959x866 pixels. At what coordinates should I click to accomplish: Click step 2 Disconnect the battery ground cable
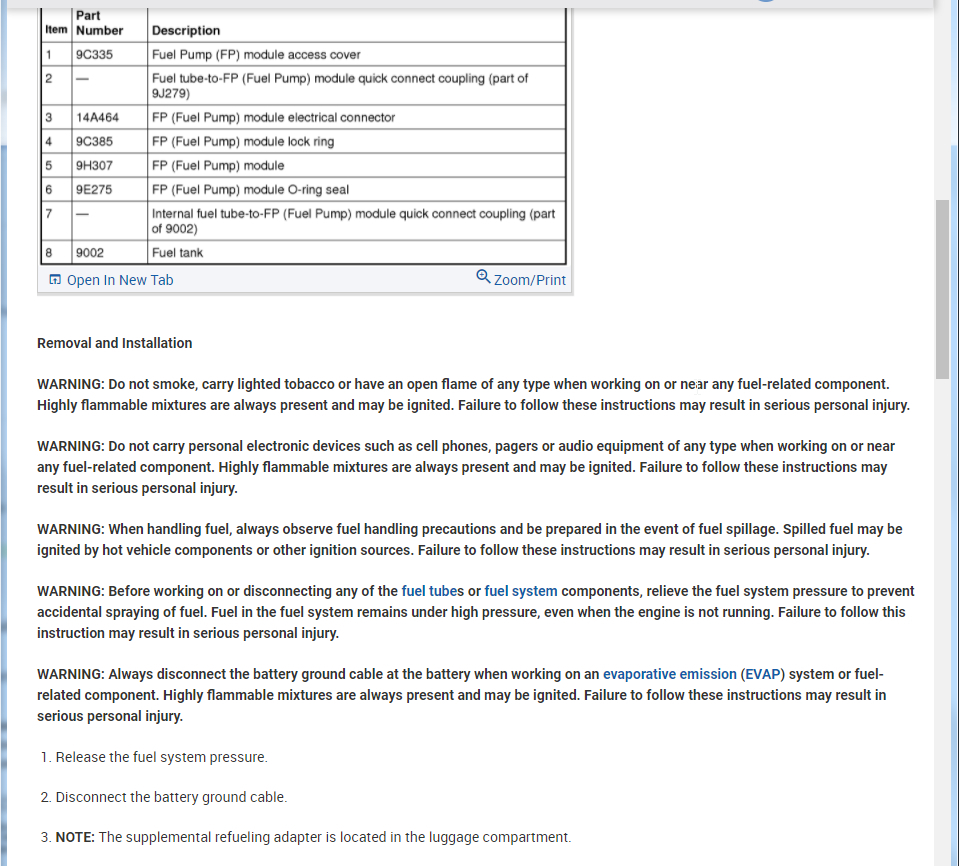pos(171,798)
